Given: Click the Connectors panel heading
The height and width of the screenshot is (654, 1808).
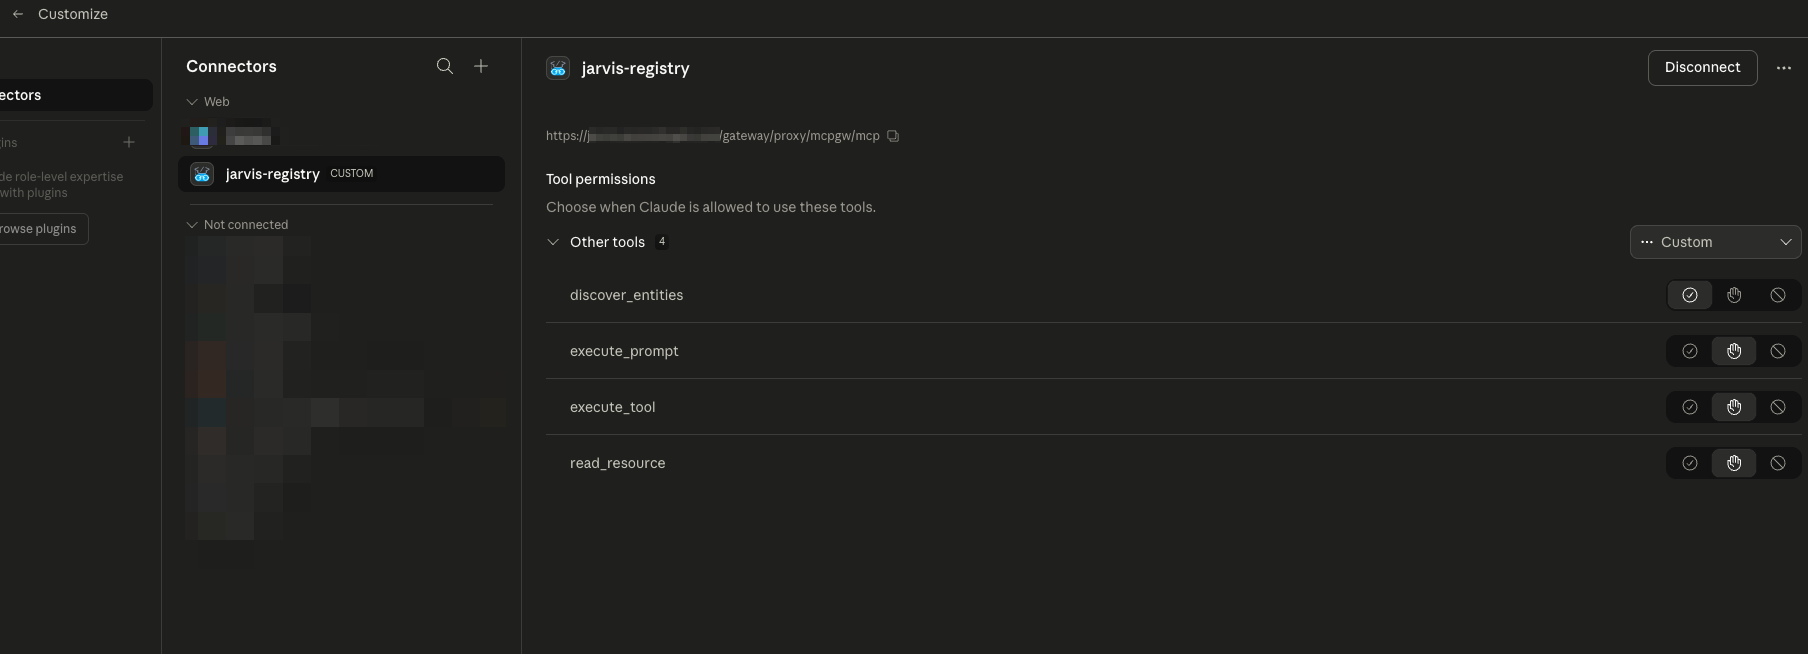Looking at the screenshot, I should coord(231,66).
